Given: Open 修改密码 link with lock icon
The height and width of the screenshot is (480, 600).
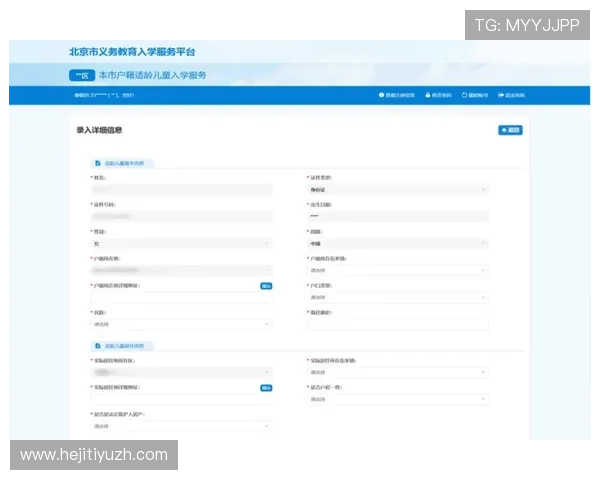Looking at the screenshot, I should click(x=439, y=95).
